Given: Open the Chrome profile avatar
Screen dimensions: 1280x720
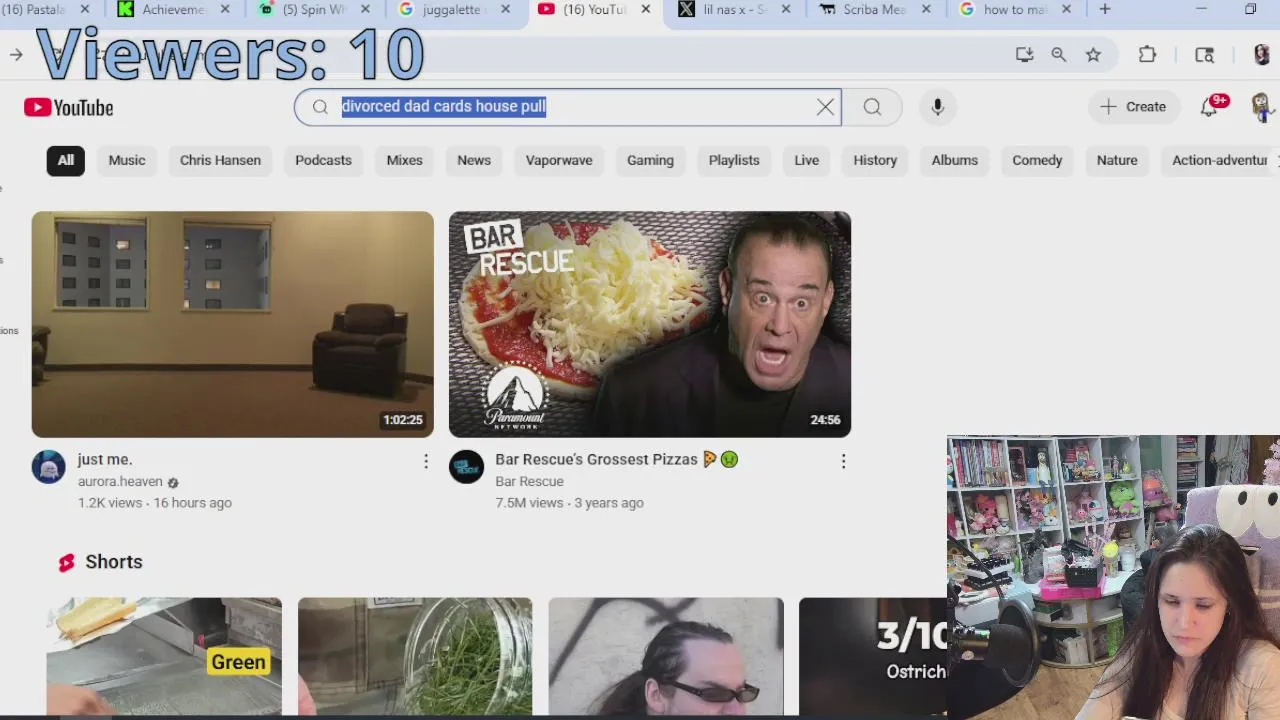Looking at the screenshot, I should (1261, 55).
